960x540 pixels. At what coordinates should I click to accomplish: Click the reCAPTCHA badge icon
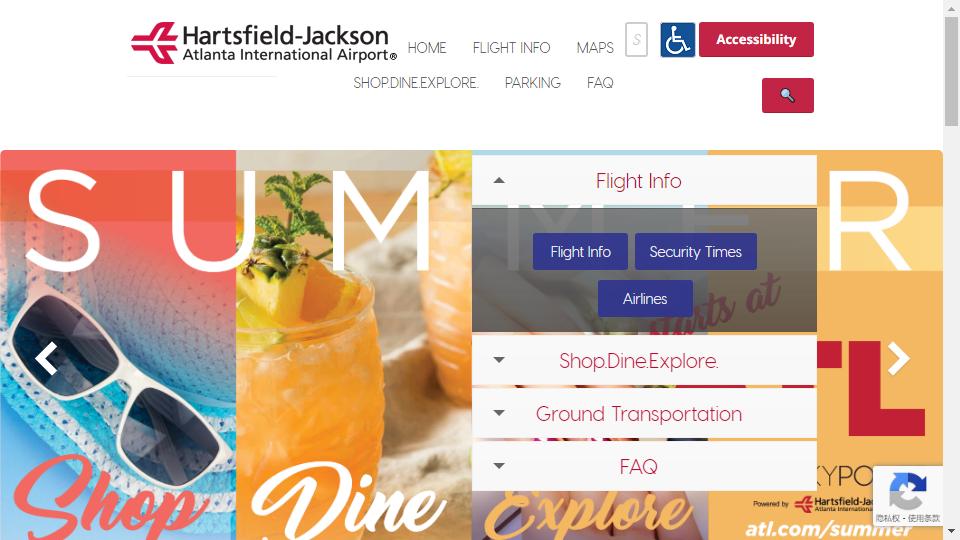[x=907, y=490]
